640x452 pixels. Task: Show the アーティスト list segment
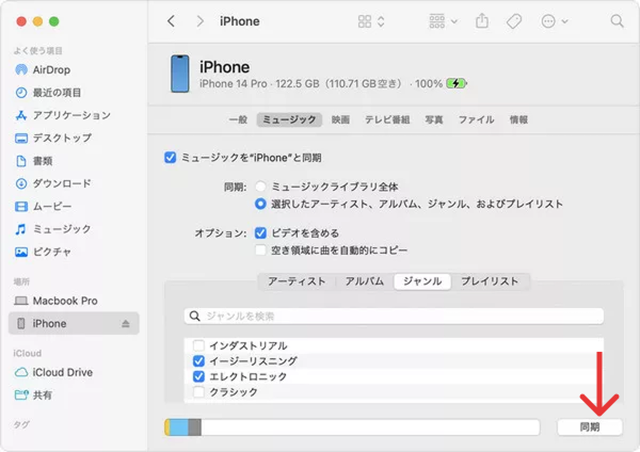point(297,281)
